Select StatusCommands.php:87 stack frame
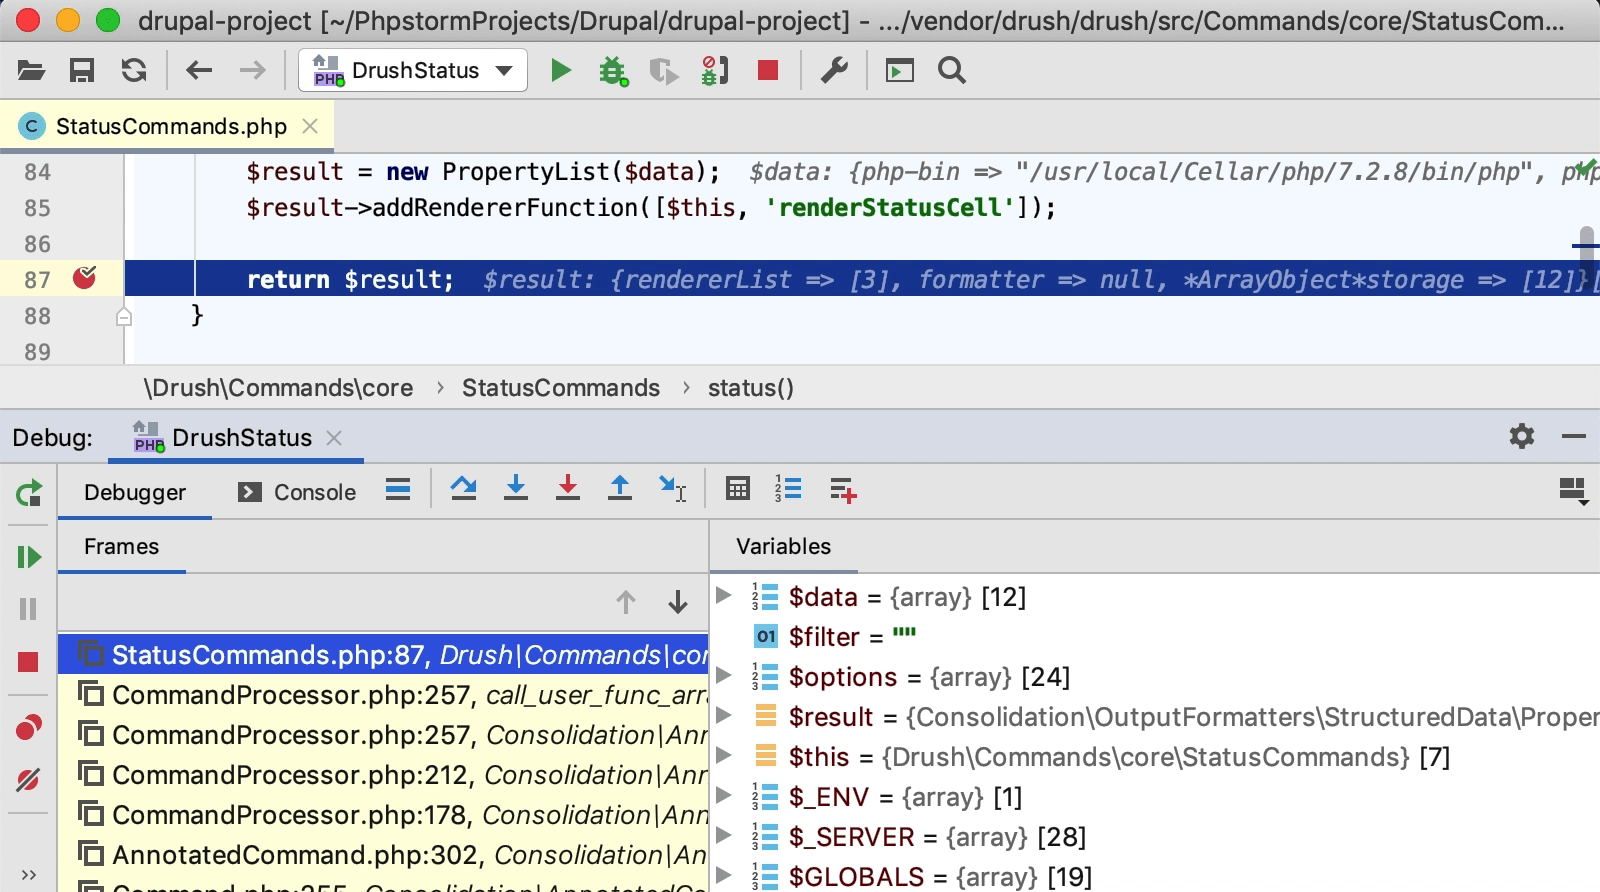The height and width of the screenshot is (892, 1600). click(x=383, y=655)
